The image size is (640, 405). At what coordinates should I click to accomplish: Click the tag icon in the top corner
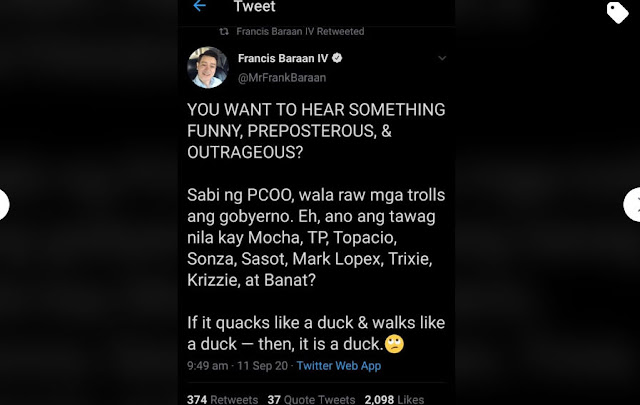[x=617, y=12]
